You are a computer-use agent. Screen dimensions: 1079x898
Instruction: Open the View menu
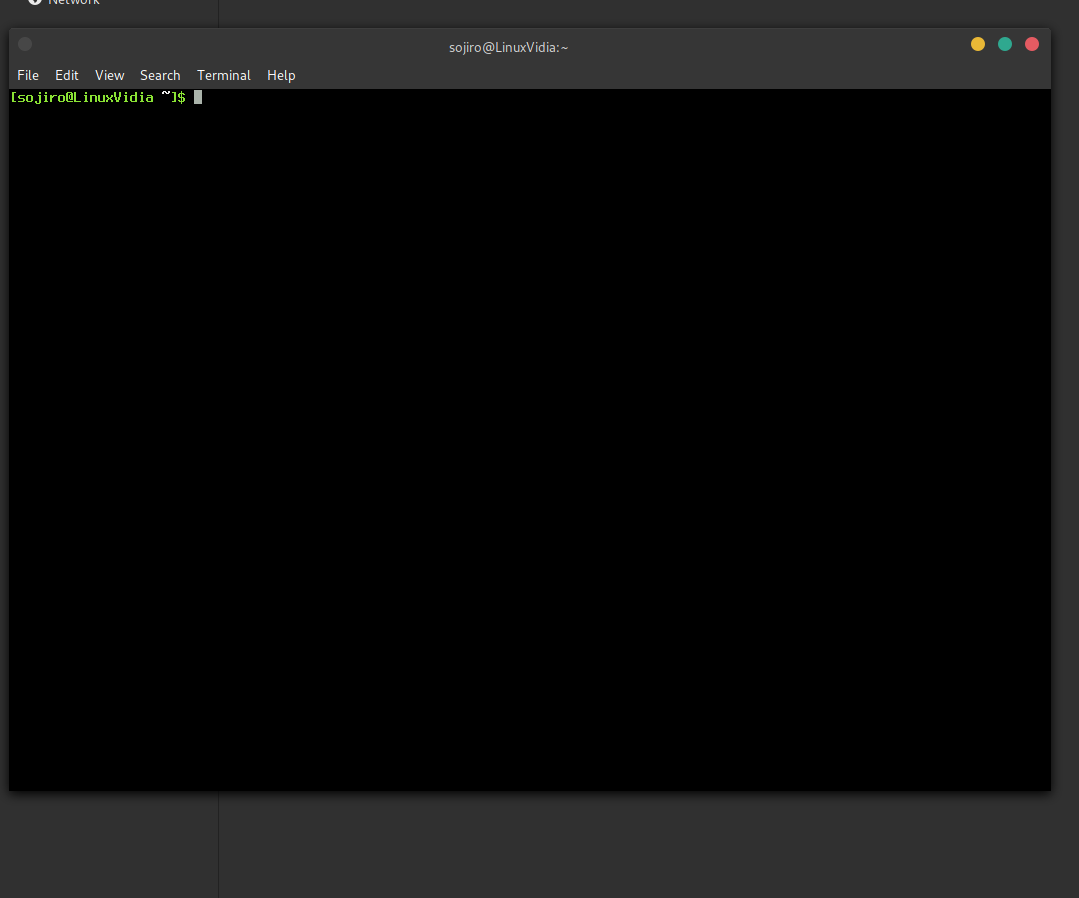(x=109, y=75)
